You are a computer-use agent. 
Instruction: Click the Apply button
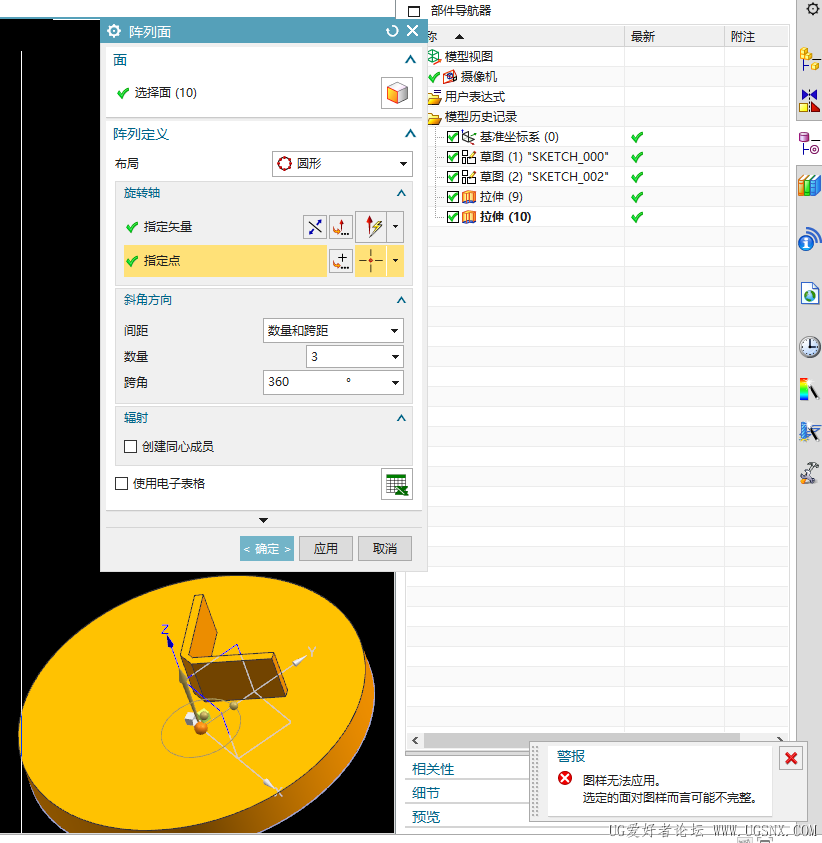click(x=326, y=549)
